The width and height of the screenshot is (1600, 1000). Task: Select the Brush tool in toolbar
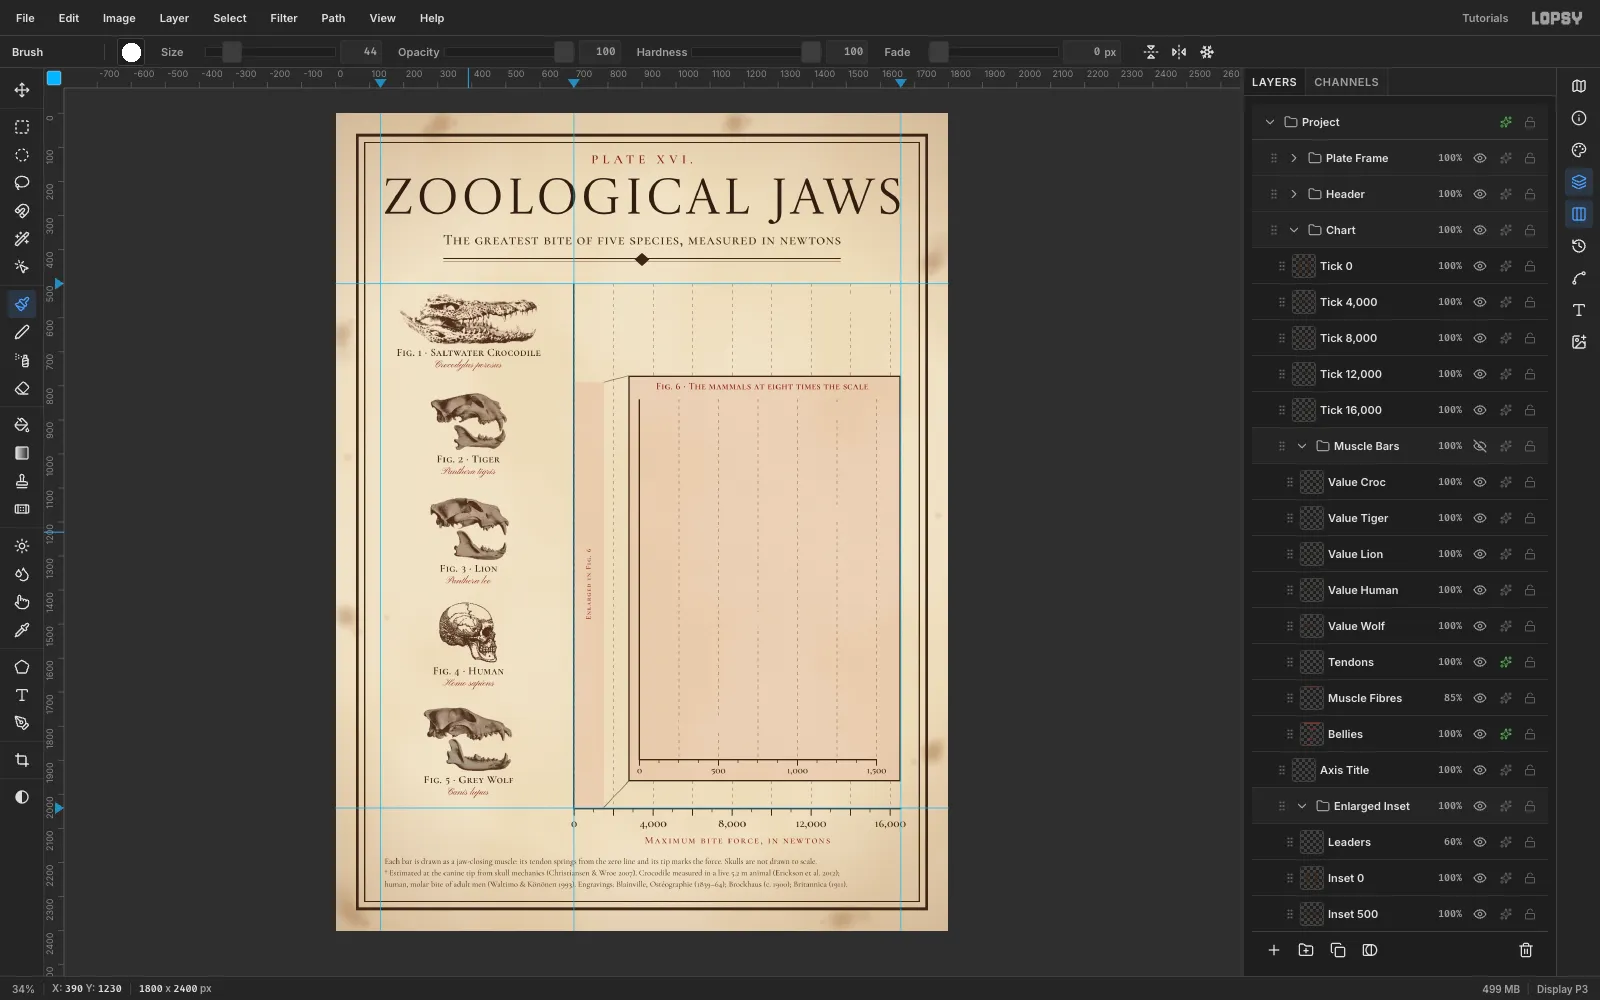[21, 304]
